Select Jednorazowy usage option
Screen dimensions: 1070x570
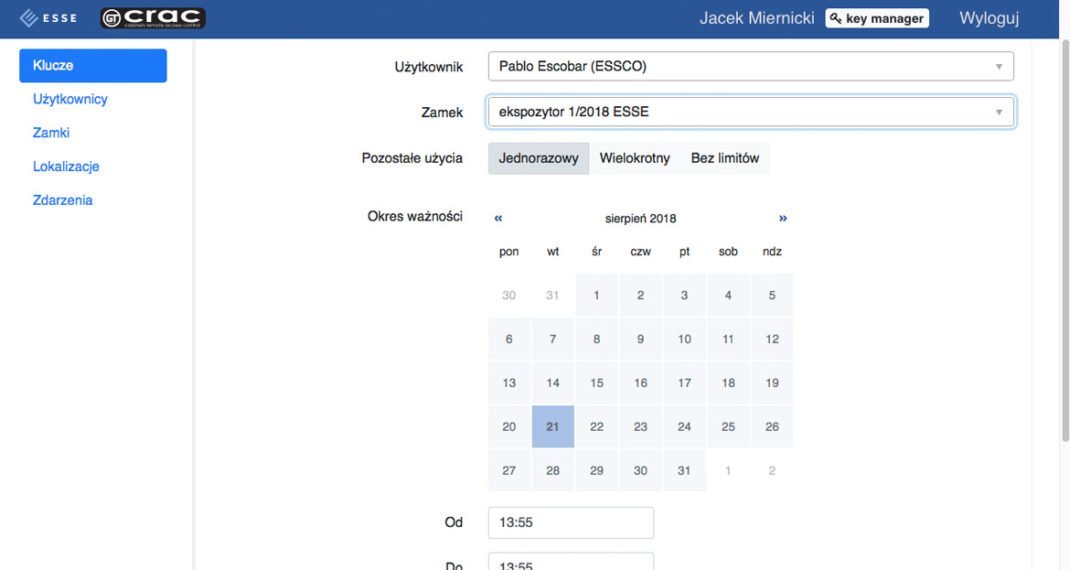pos(538,158)
